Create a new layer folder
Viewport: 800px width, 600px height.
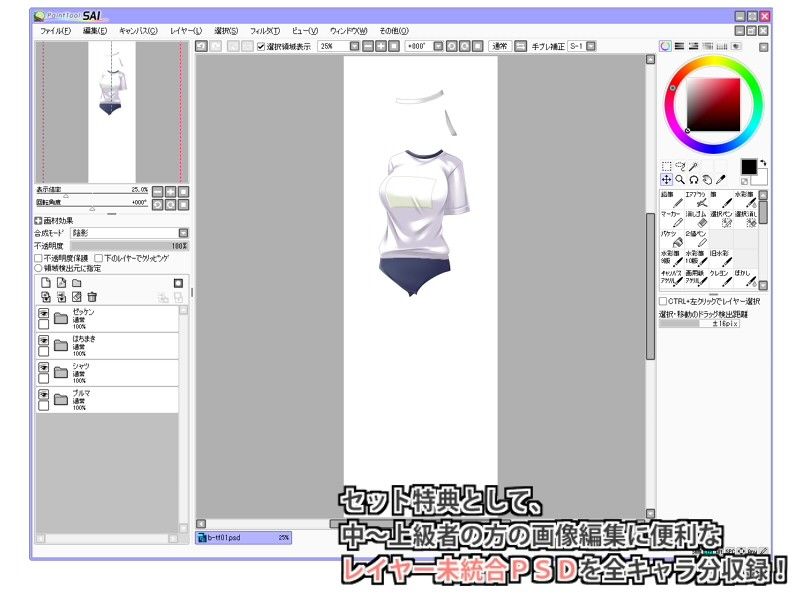(76, 283)
